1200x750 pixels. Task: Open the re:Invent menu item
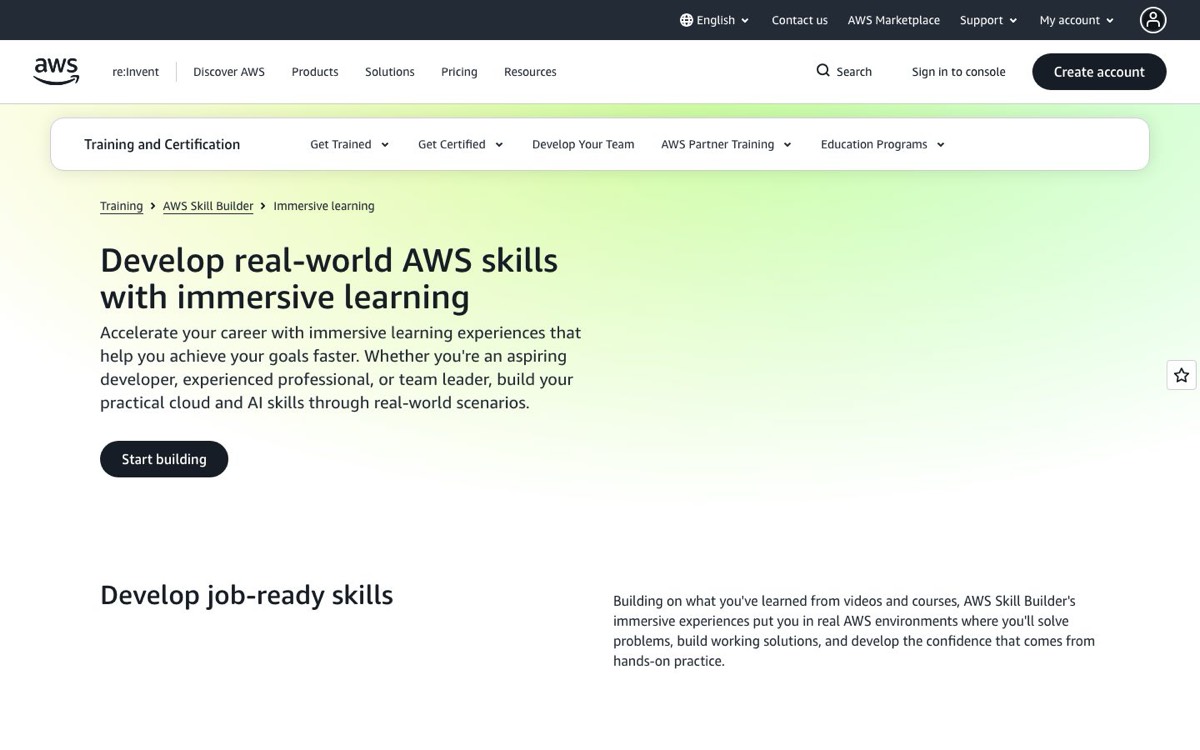[136, 72]
